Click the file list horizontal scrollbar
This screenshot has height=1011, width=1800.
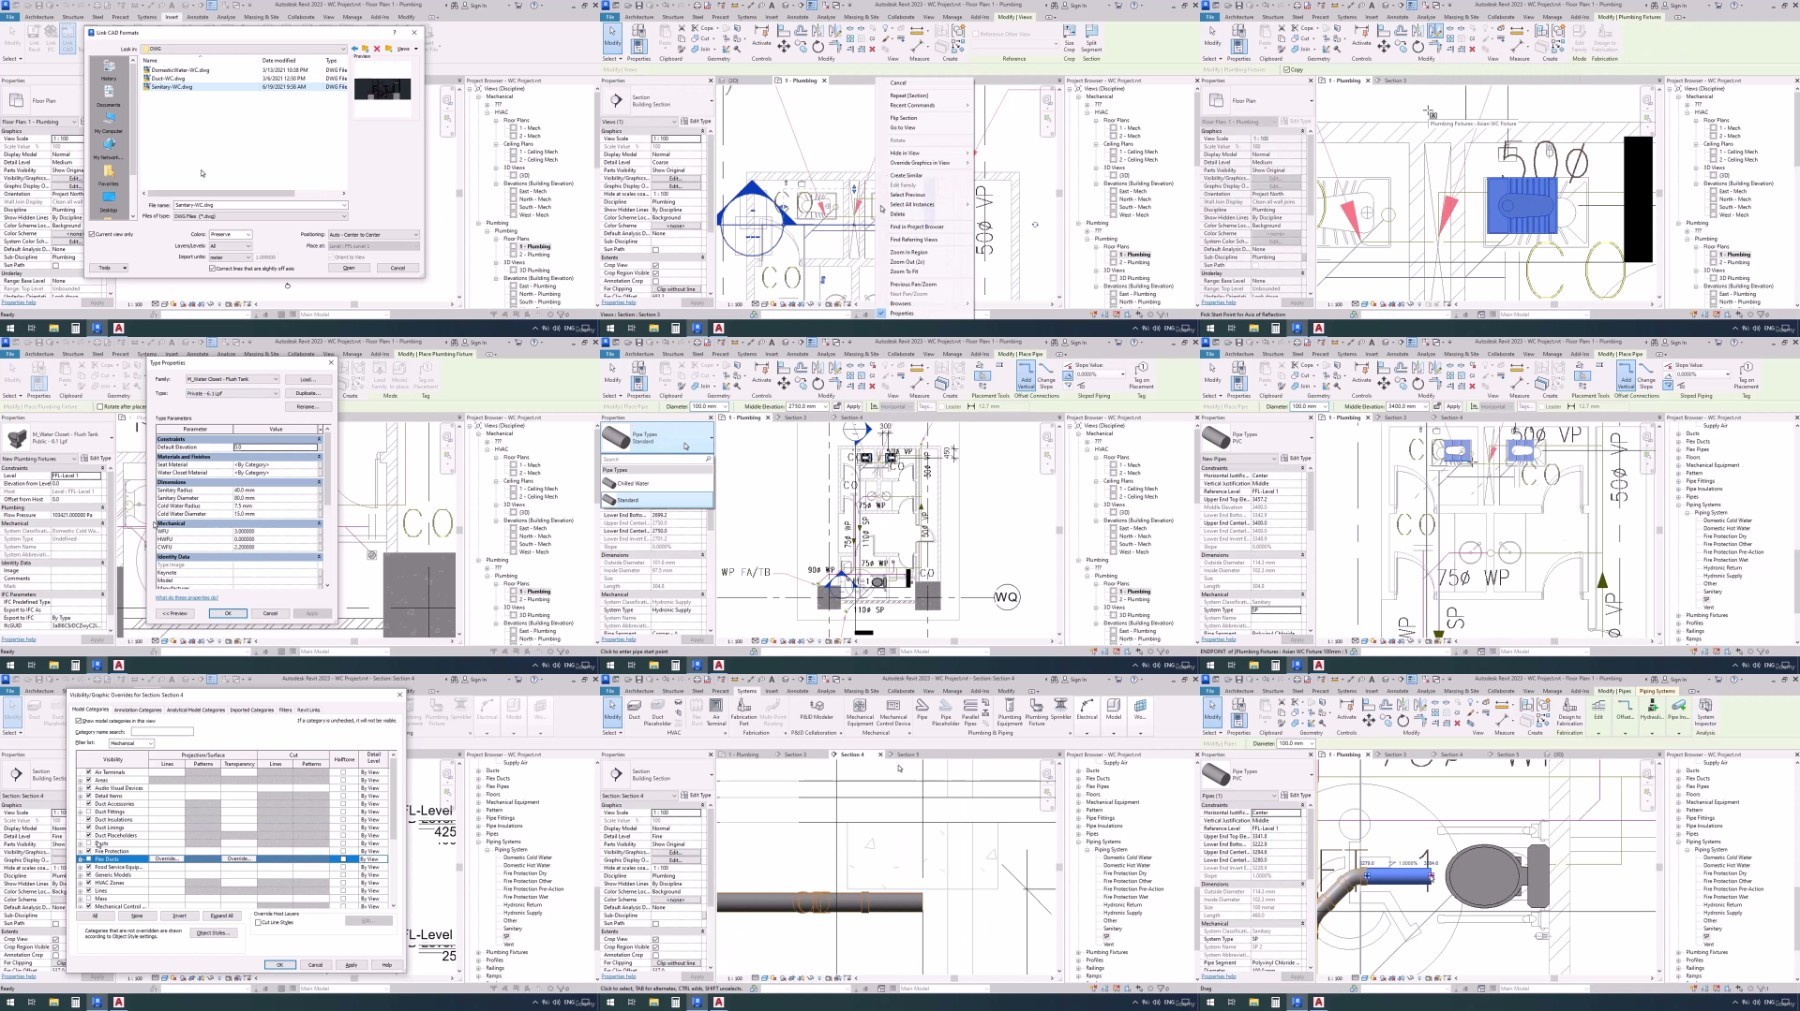coord(245,193)
